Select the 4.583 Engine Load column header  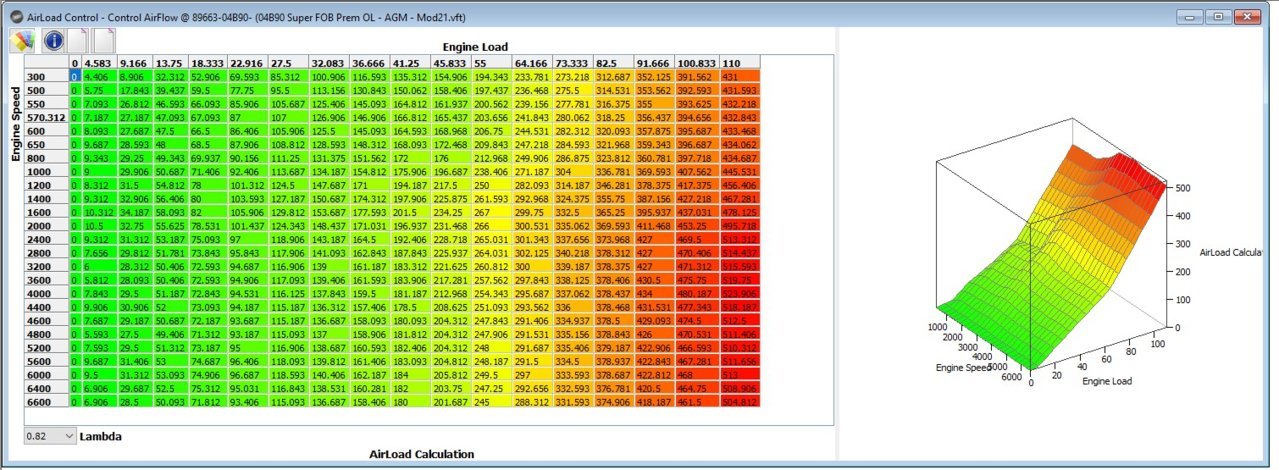point(99,61)
